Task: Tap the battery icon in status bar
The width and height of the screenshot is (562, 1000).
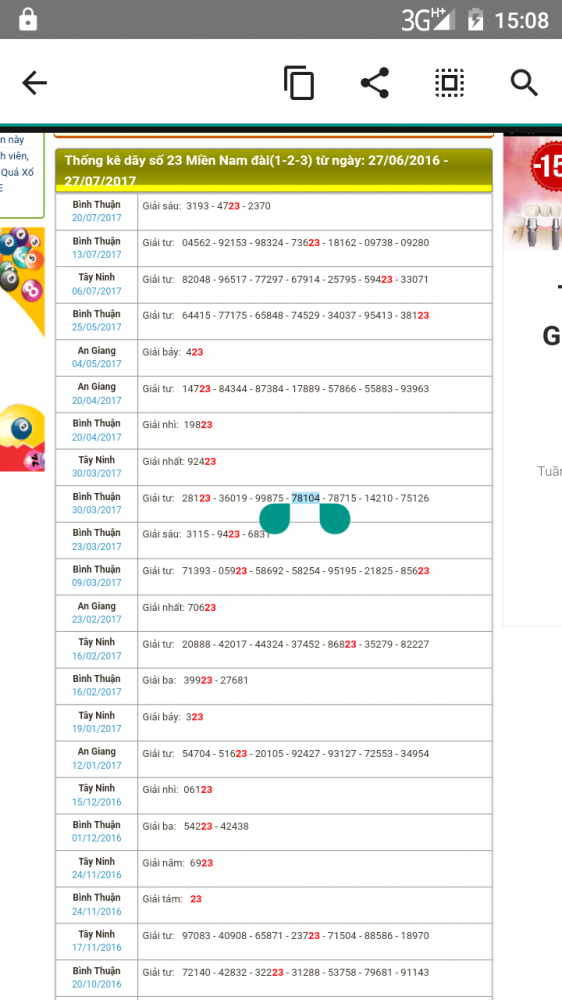Action: [475, 19]
